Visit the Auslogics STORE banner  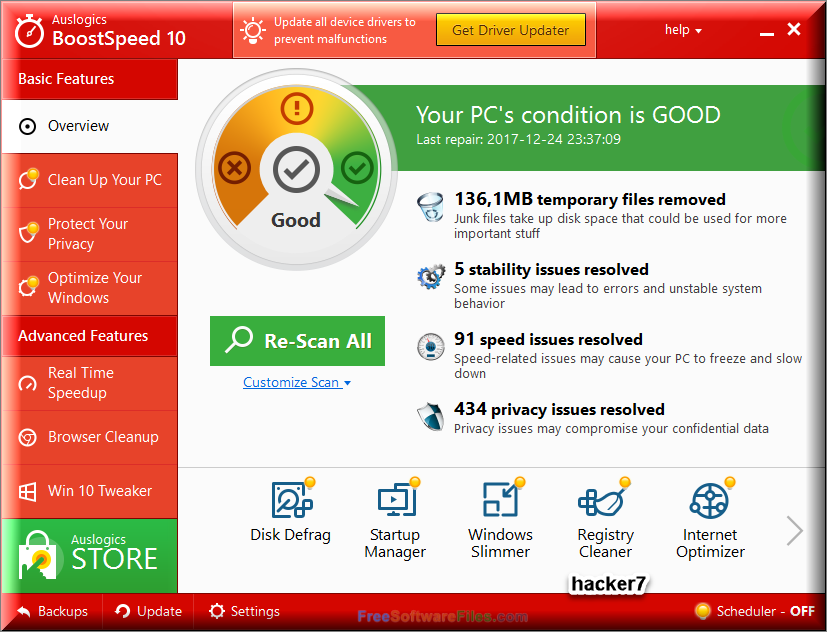(90, 556)
